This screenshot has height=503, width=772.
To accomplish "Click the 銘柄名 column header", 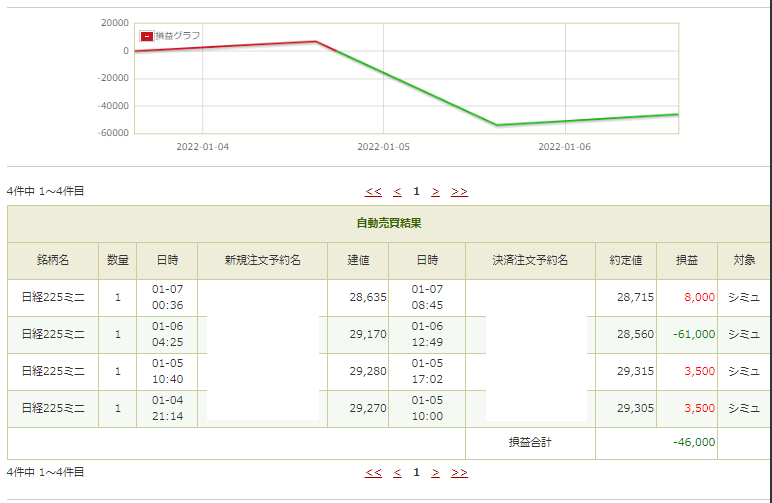I will 53,260.
